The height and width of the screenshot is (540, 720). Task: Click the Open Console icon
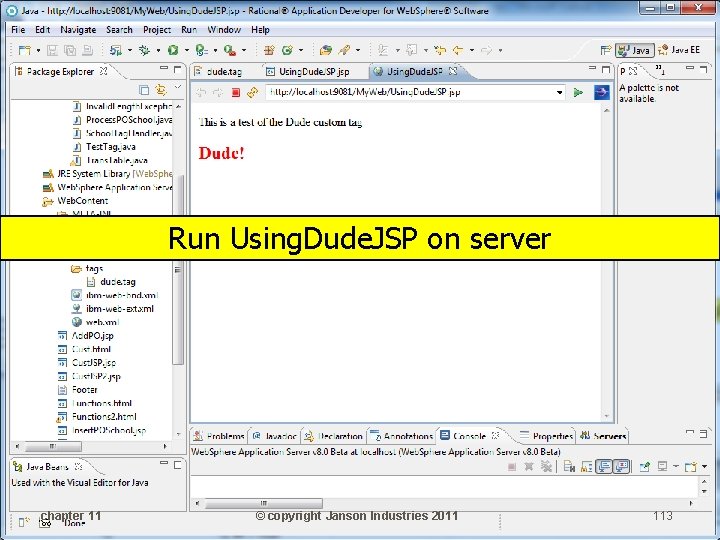690,467
